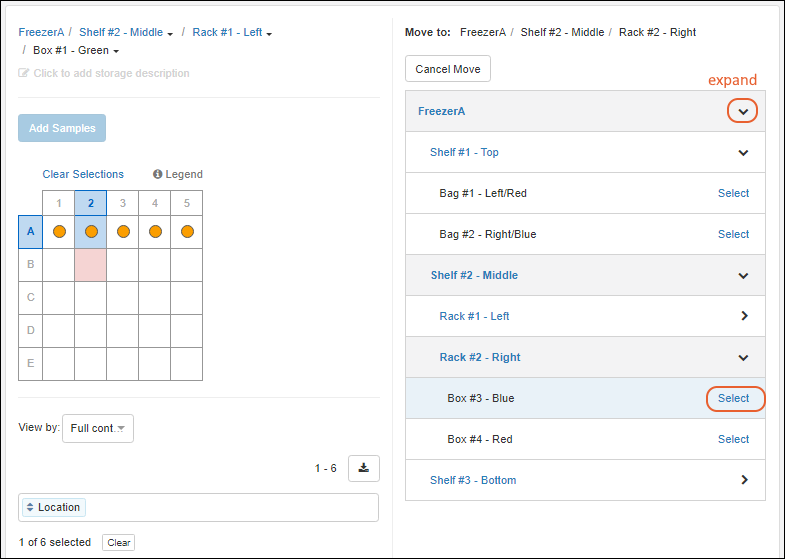Toggle column 2 header selection
The height and width of the screenshot is (559, 785).
(x=91, y=203)
